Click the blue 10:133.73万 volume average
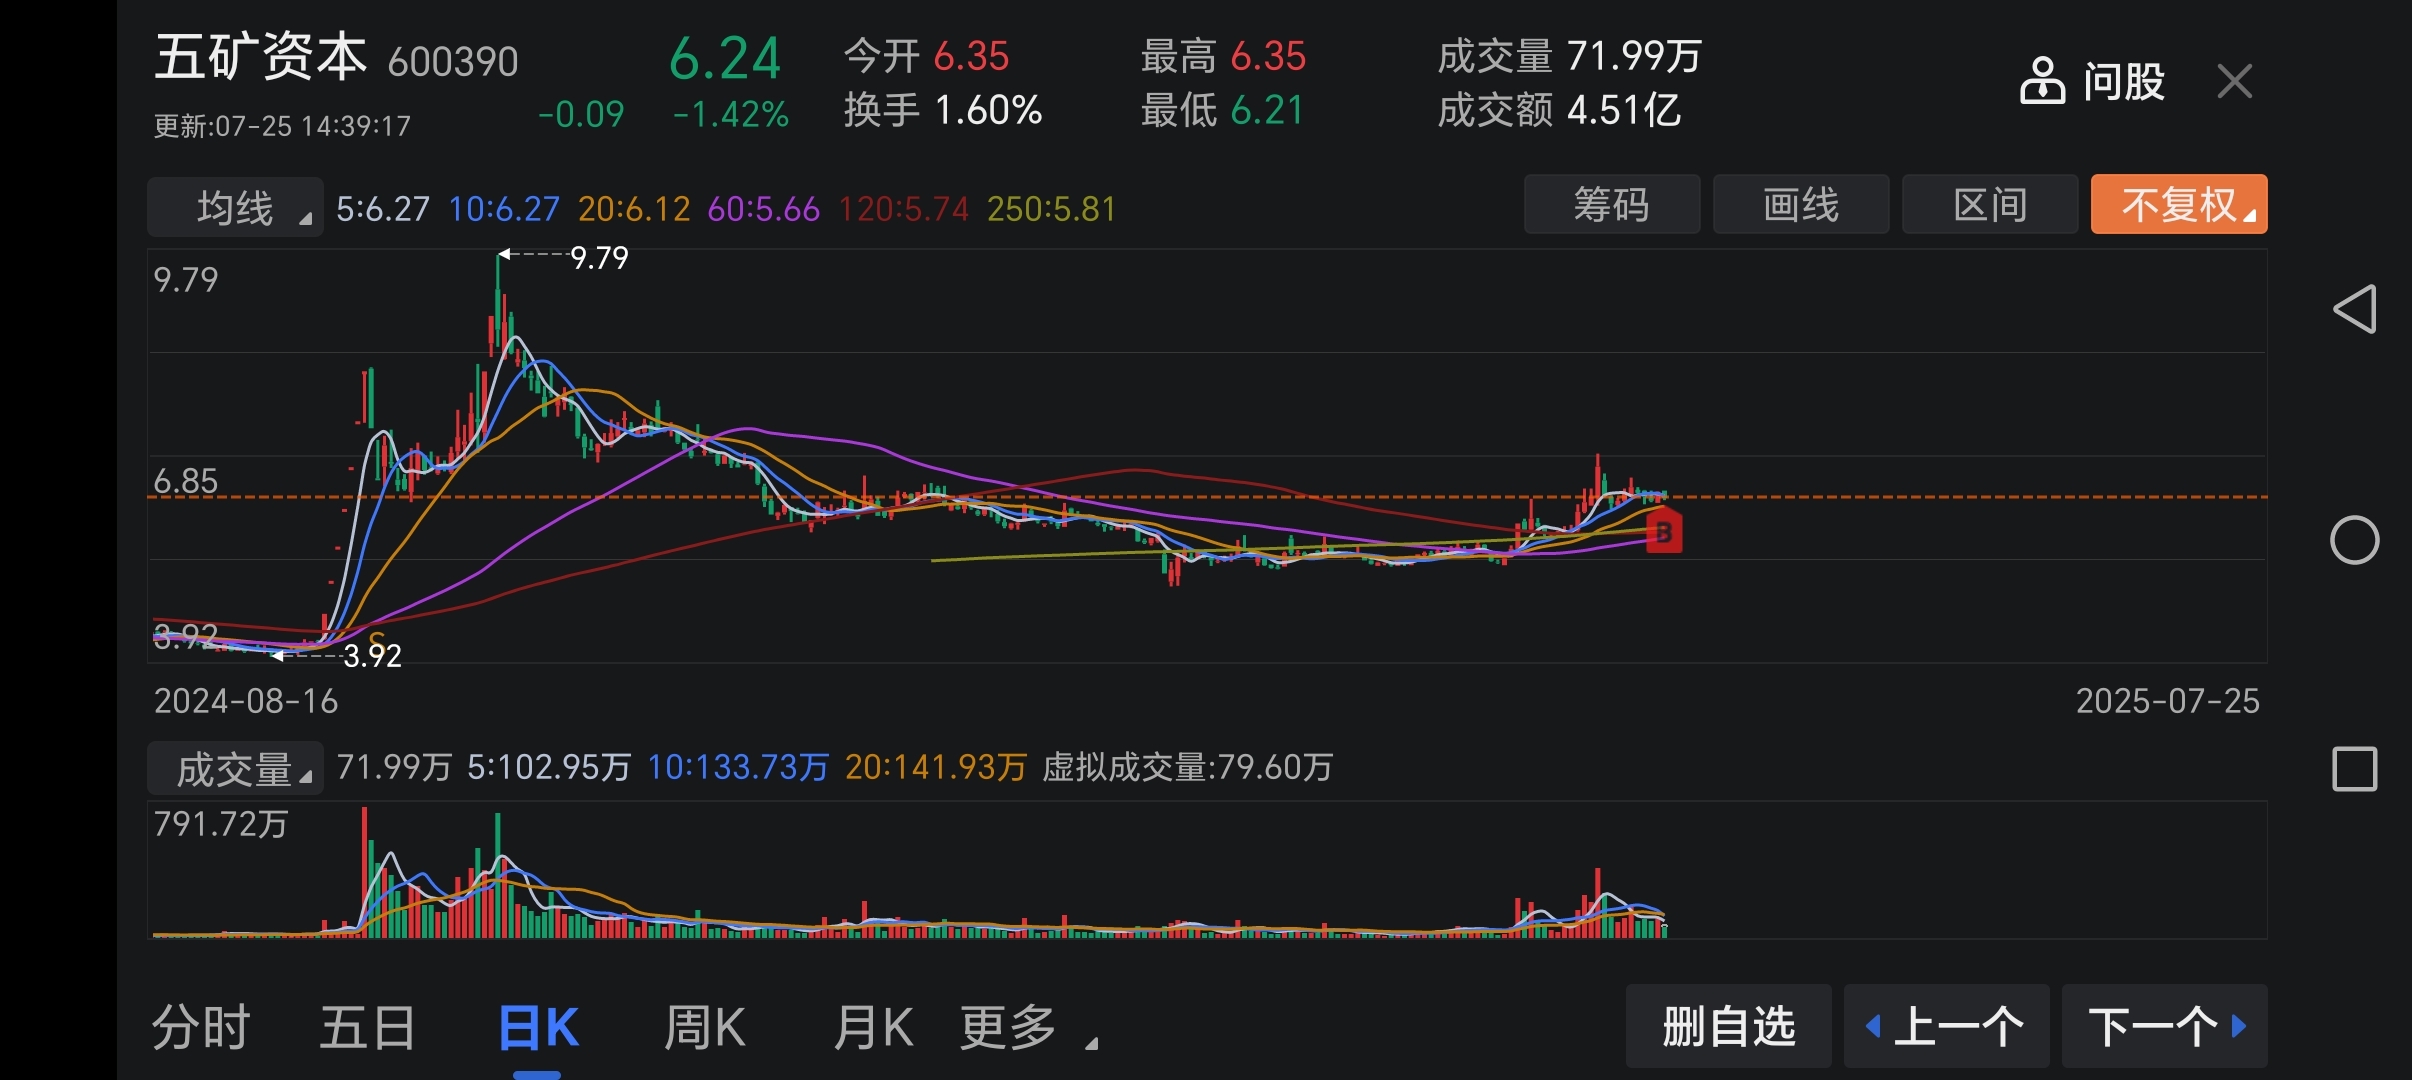Screen dimensions: 2412x1080 (x=738, y=767)
